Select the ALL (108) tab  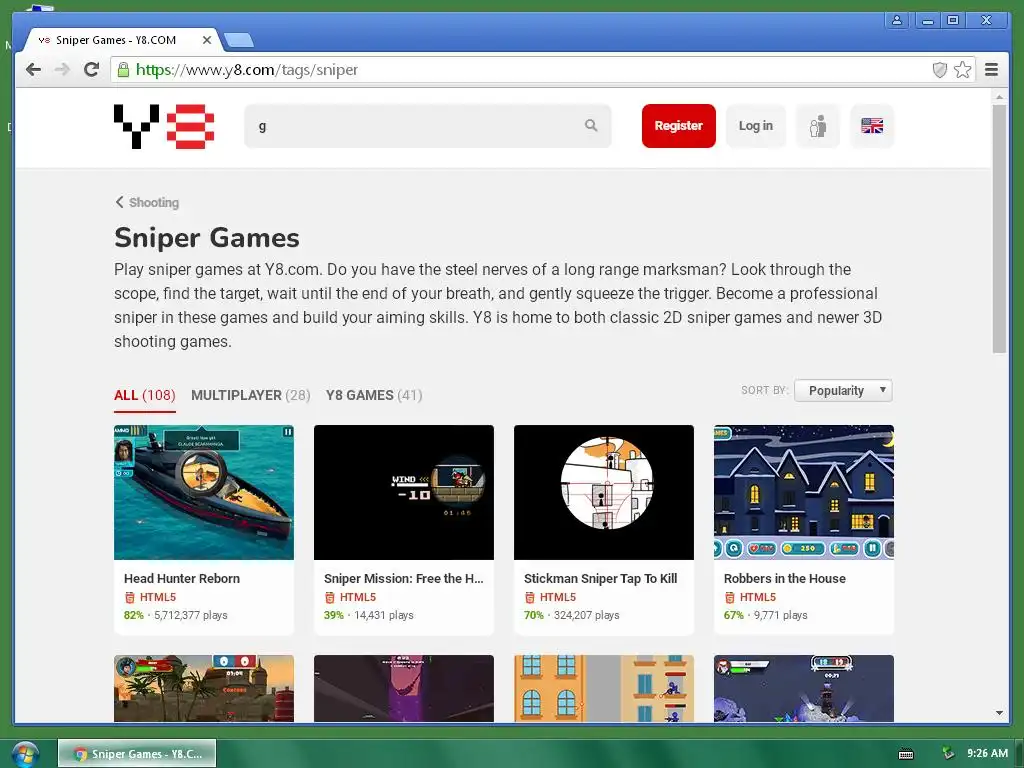tap(144, 395)
